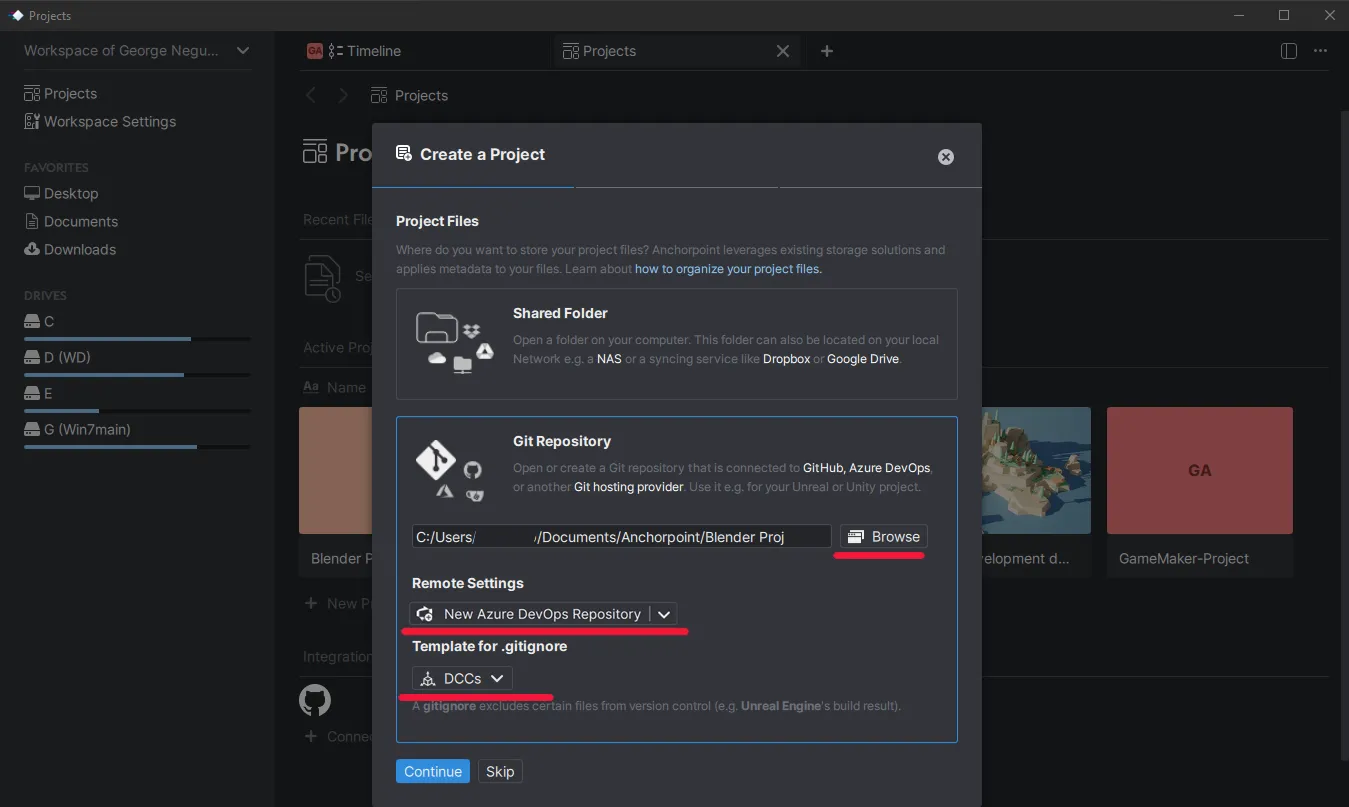Open the DCCs gitignore template dropdown
Screen dimensions: 1349x807
(x=461, y=677)
